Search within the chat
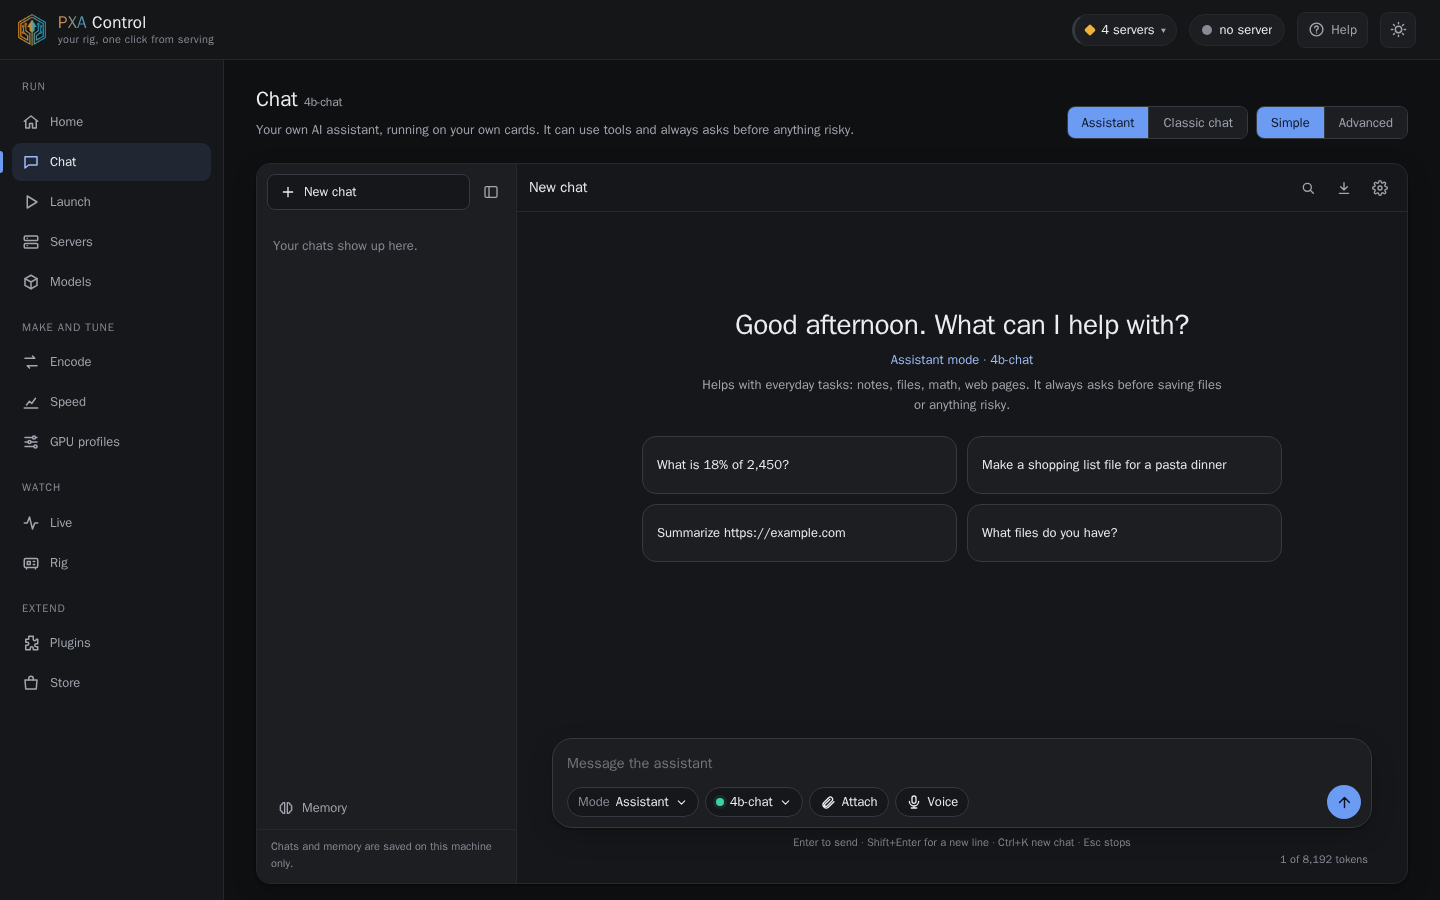 [1308, 188]
